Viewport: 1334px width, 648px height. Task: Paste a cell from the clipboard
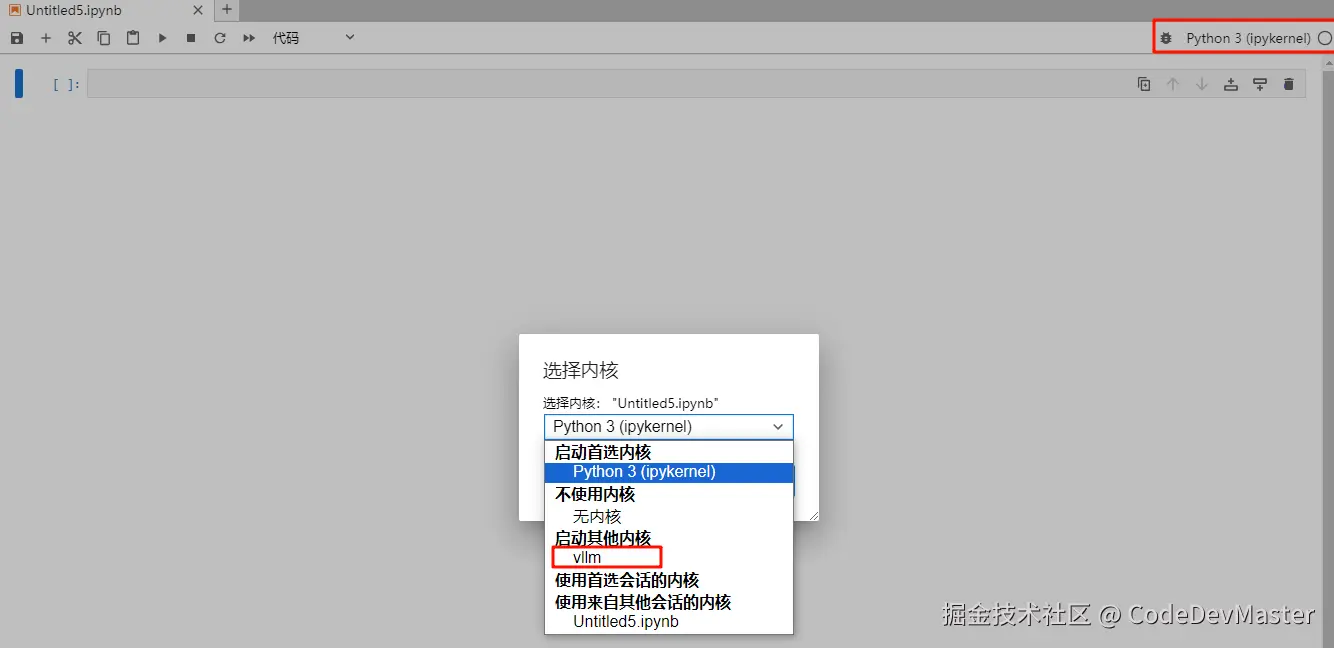coord(133,37)
